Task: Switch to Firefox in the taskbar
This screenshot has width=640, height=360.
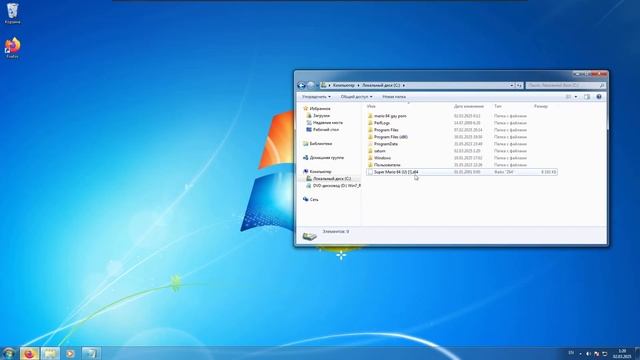Action: (29, 353)
